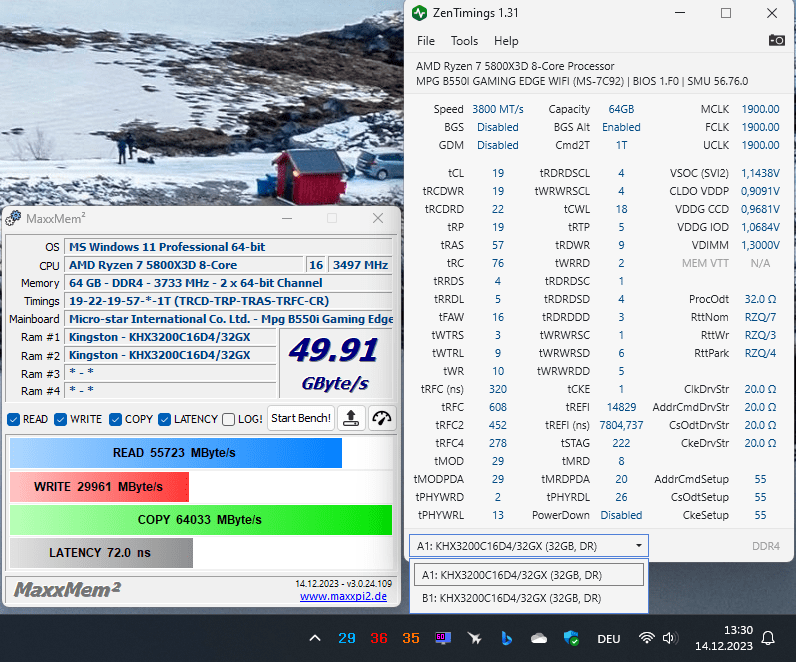Enable the LOG! checkbox

pyautogui.click(x=228, y=419)
